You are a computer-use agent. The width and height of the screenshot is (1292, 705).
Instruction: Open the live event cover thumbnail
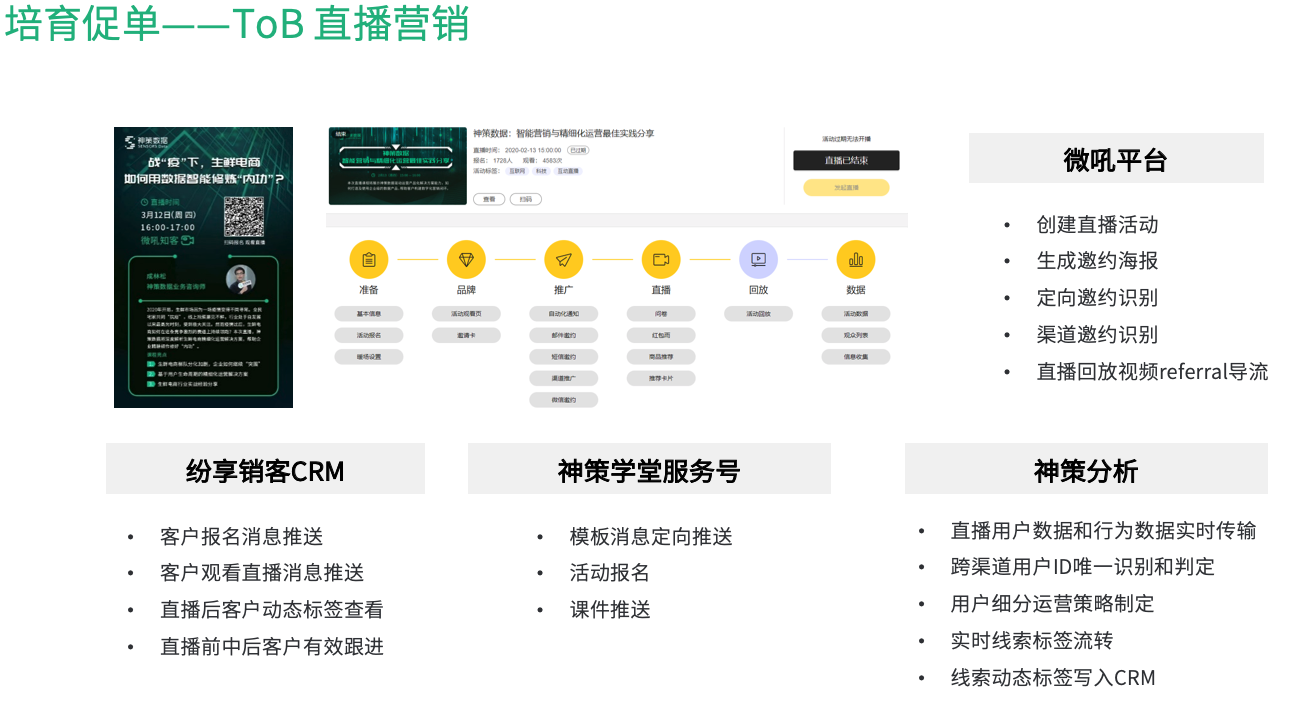[x=398, y=166]
